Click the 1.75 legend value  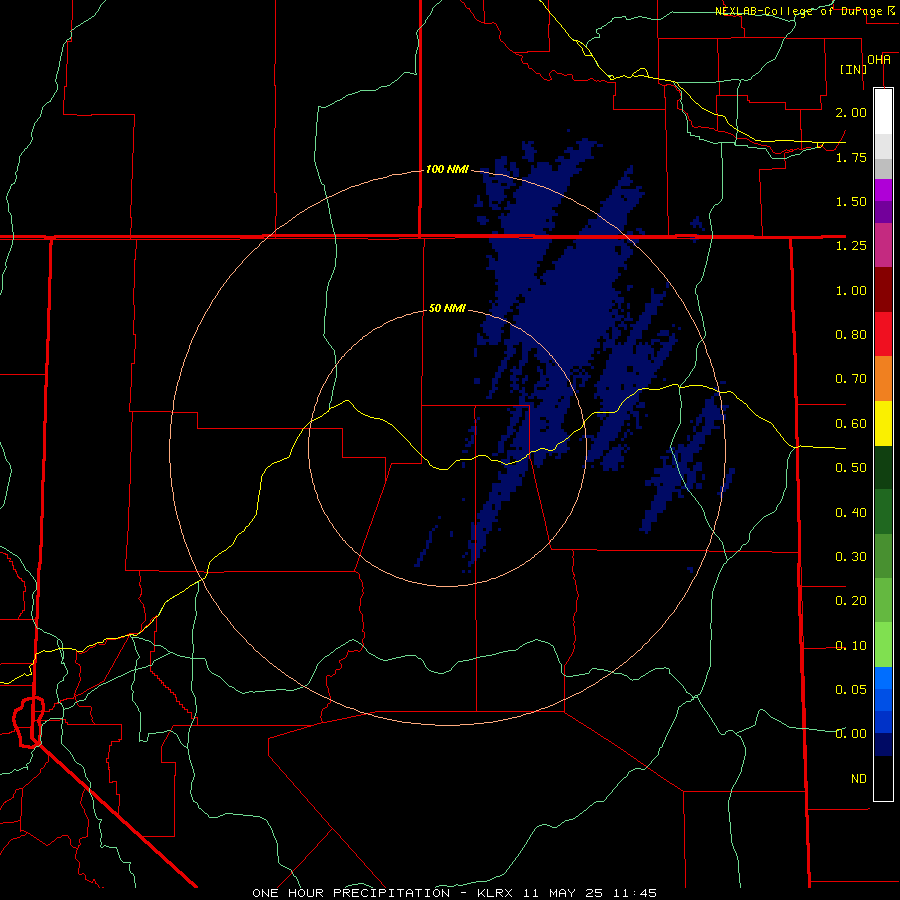[851, 157]
